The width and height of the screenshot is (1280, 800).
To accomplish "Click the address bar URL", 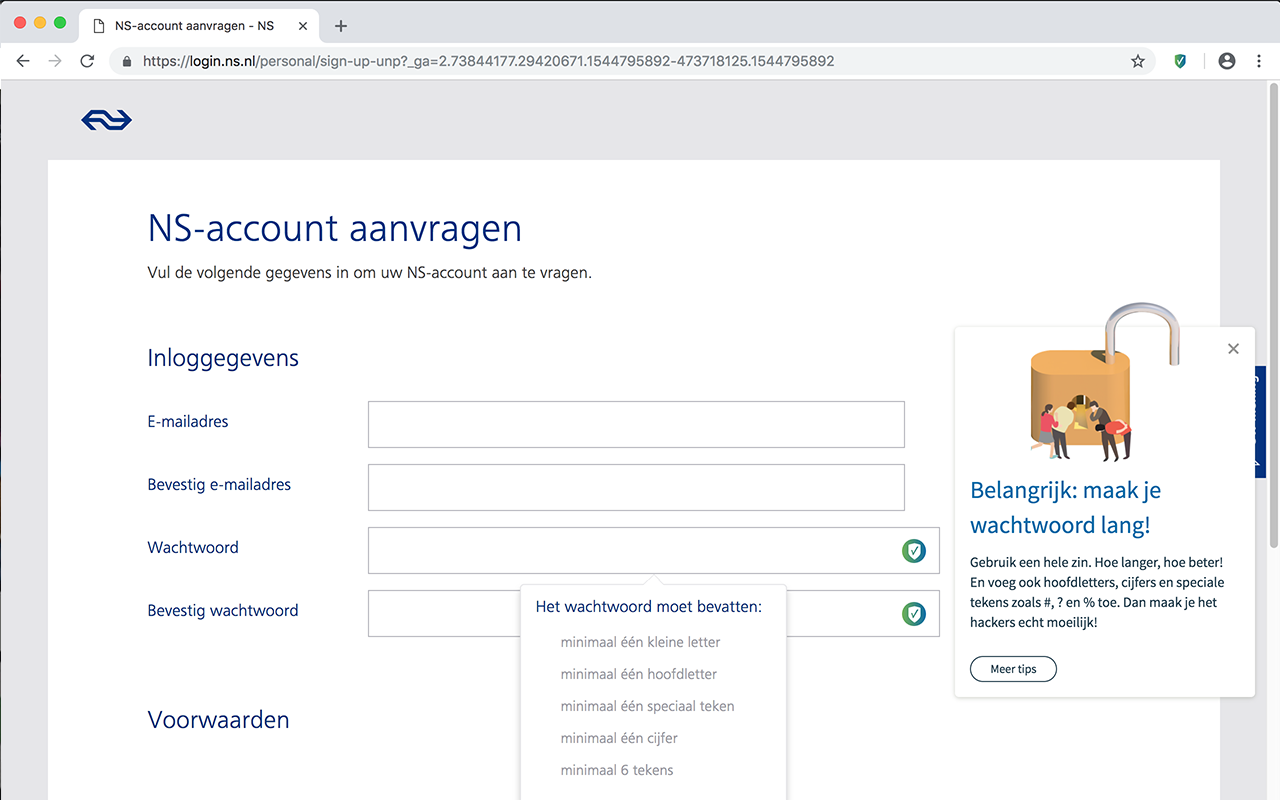I will point(488,61).
